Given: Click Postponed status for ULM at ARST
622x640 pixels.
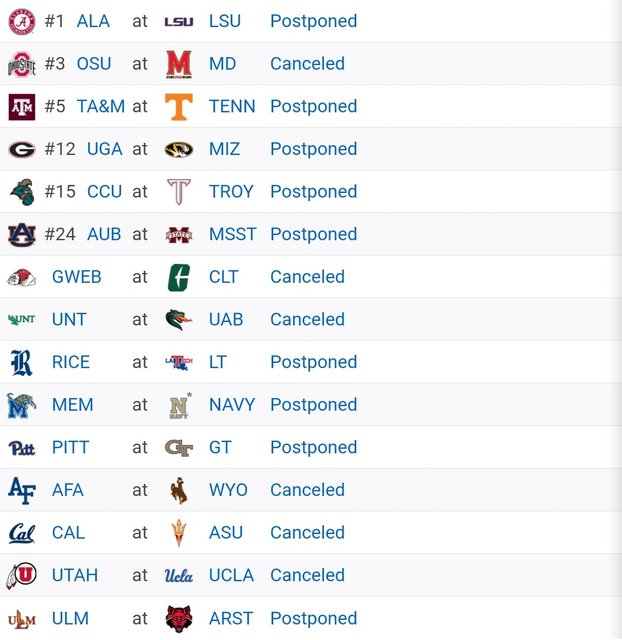Looking at the screenshot, I should click(313, 618).
